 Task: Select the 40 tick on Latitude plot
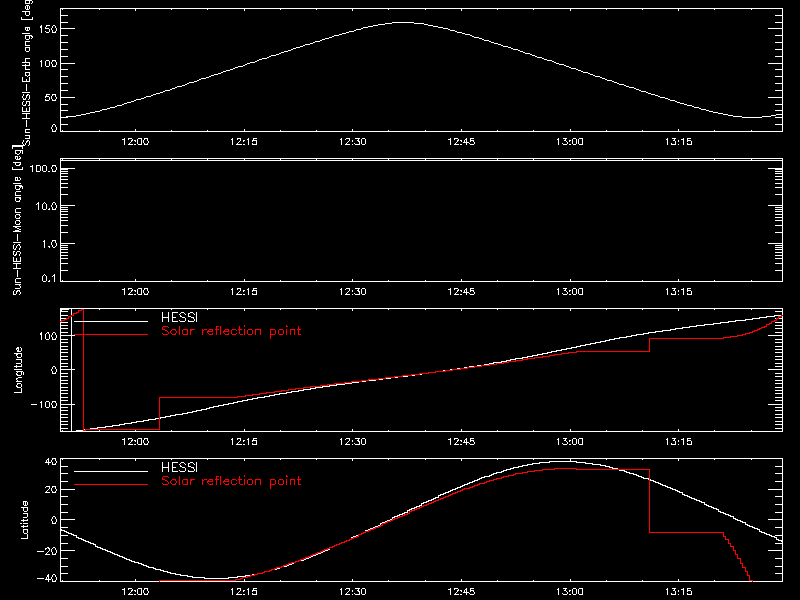(x=51, y=462)
